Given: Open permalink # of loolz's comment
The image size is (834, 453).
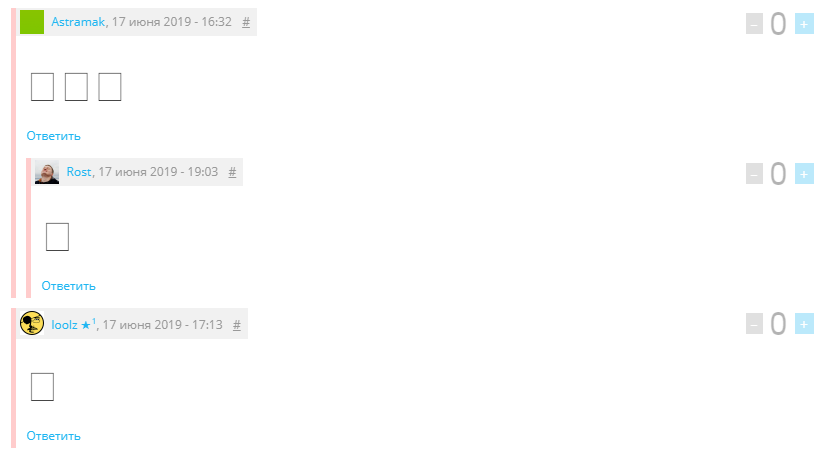Looking at the screenshot, I should click(237, 325).
